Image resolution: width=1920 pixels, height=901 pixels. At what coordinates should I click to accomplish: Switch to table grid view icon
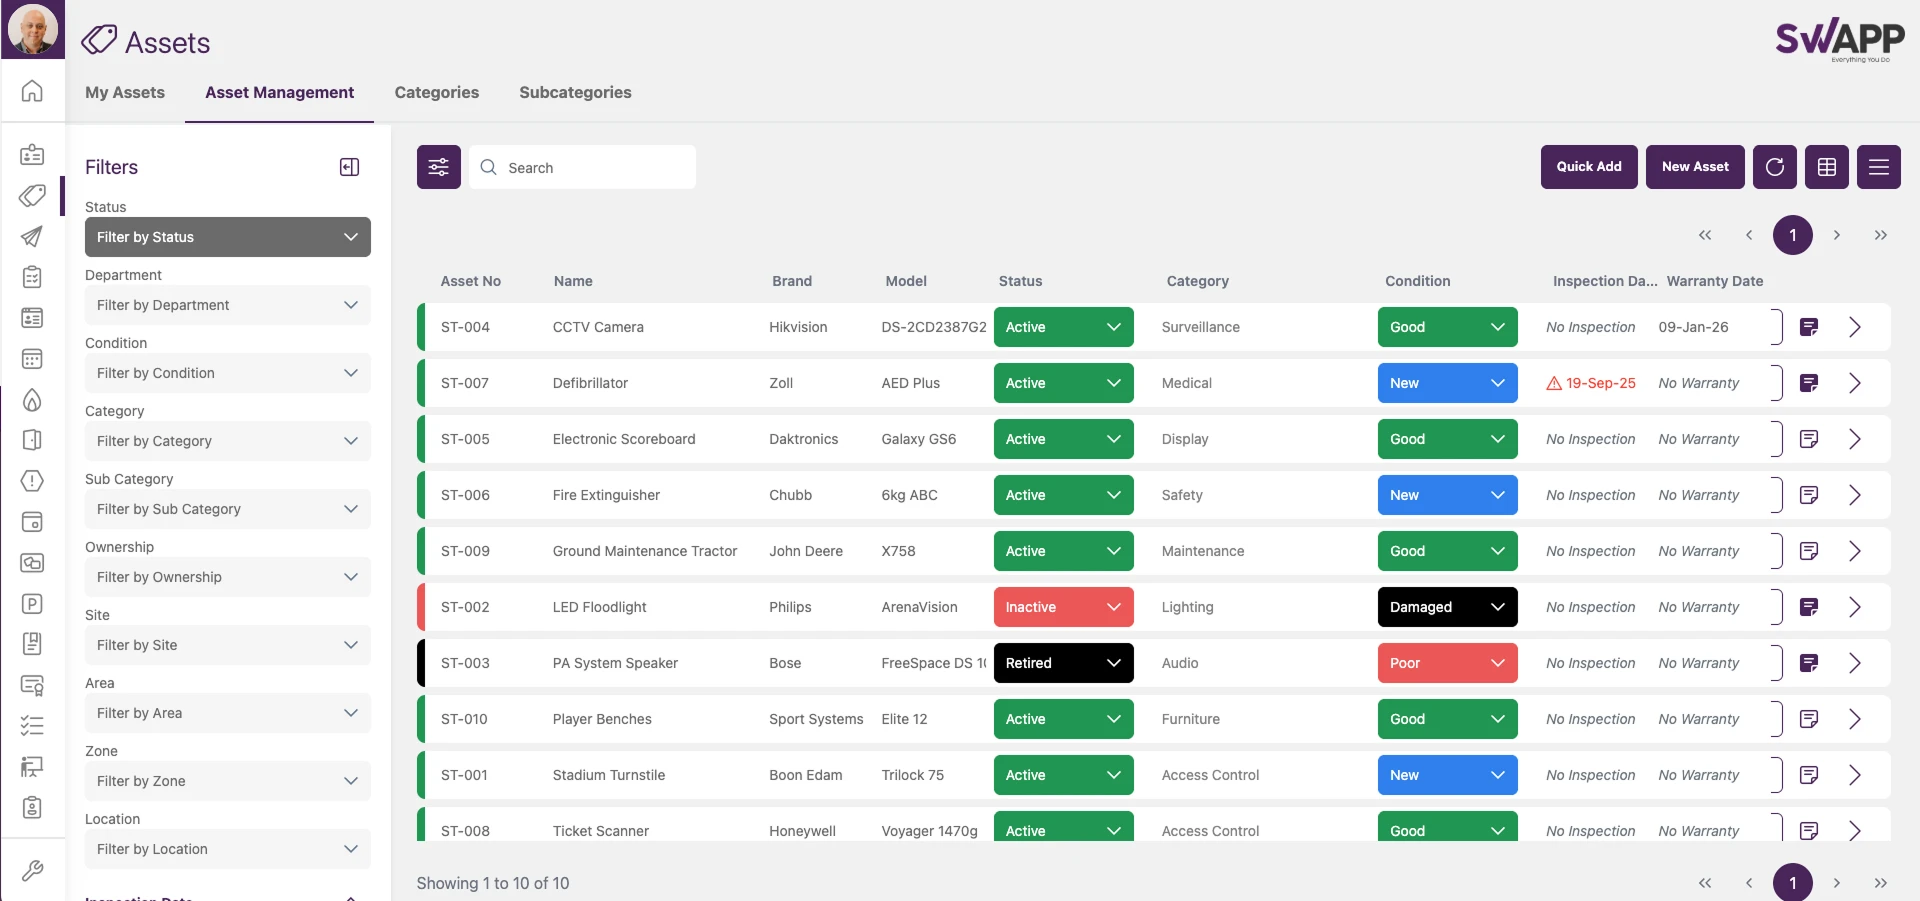point(1827,167)
